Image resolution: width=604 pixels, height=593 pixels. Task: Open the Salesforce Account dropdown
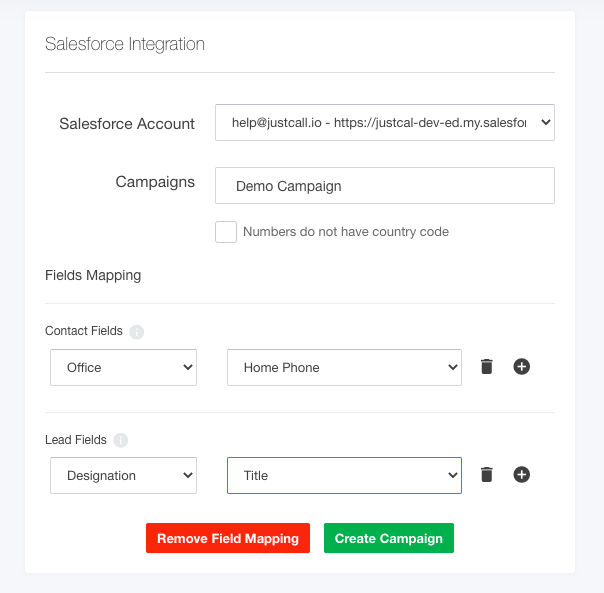[385, 123]
